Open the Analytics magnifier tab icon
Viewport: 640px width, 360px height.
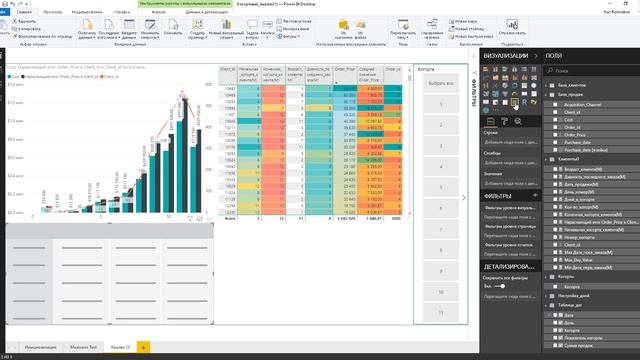point(518,121)
